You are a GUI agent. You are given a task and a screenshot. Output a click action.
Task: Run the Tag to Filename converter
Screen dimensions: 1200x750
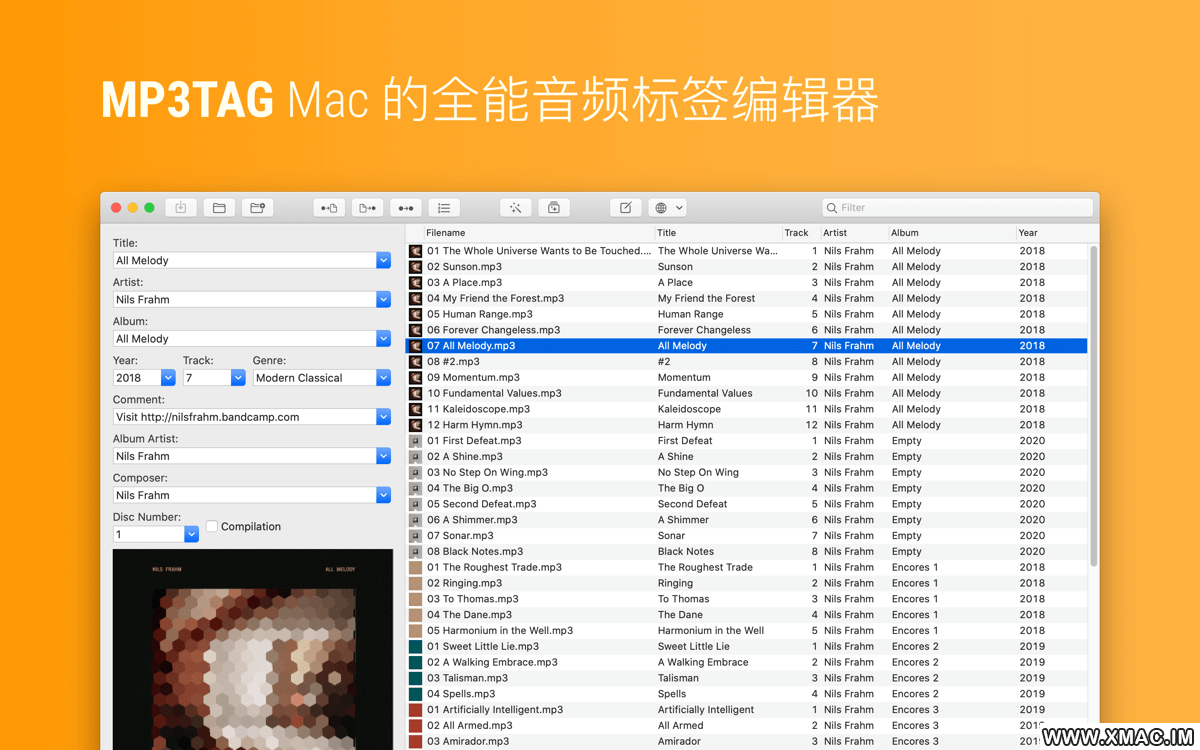tap(329, 208)
